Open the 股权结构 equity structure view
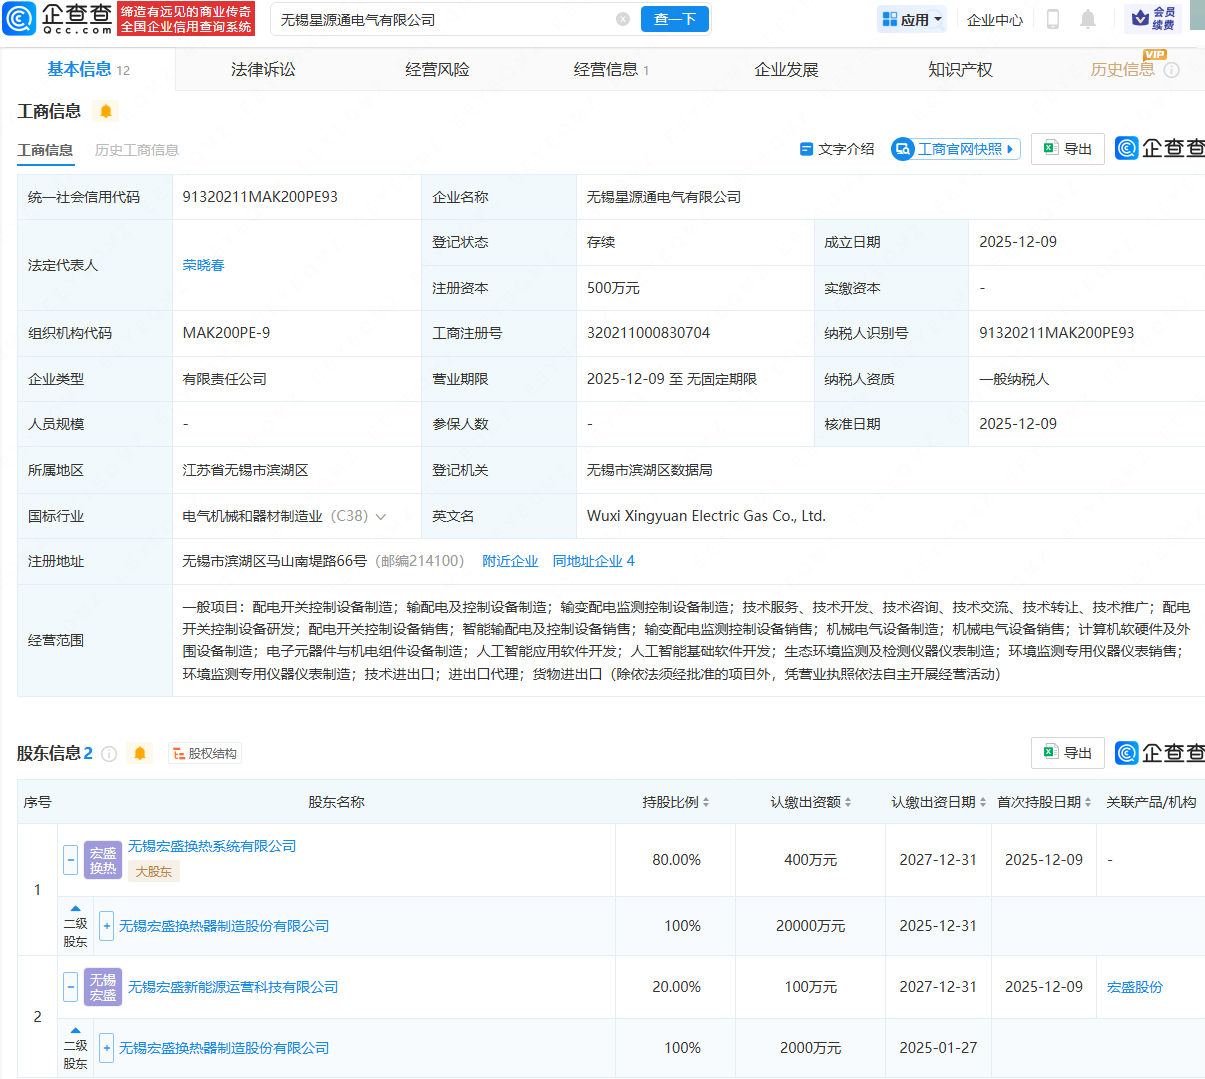This screenshot has width=1205, height=1079. 204,753
